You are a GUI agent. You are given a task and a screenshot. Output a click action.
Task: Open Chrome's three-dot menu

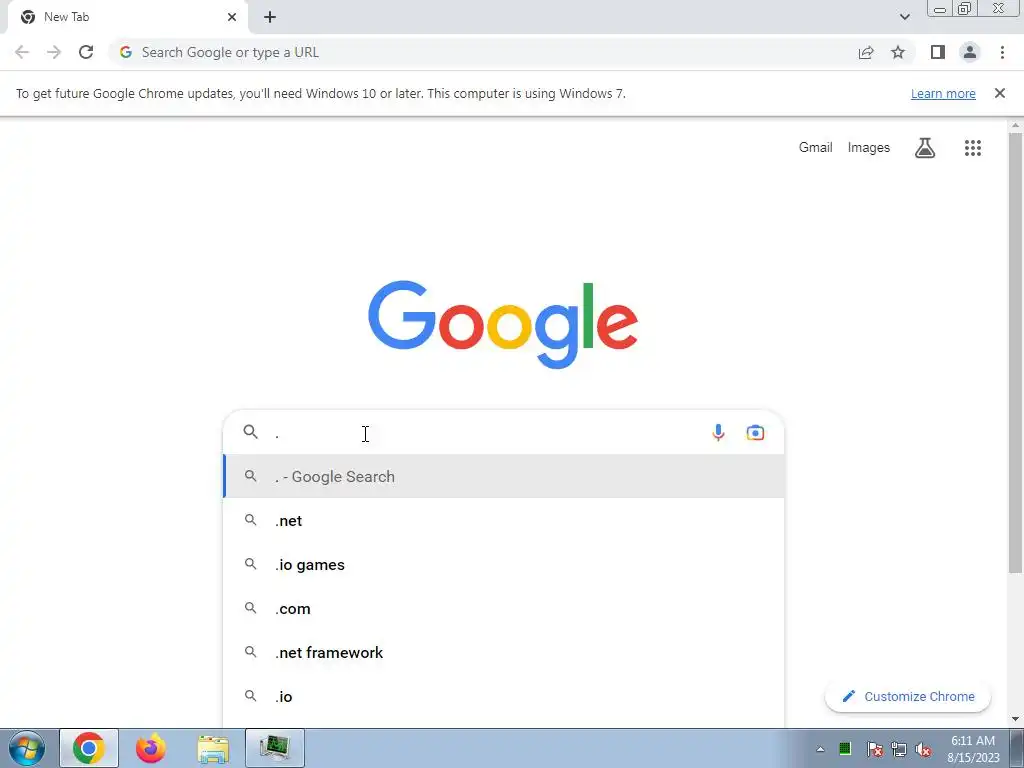1002,52
